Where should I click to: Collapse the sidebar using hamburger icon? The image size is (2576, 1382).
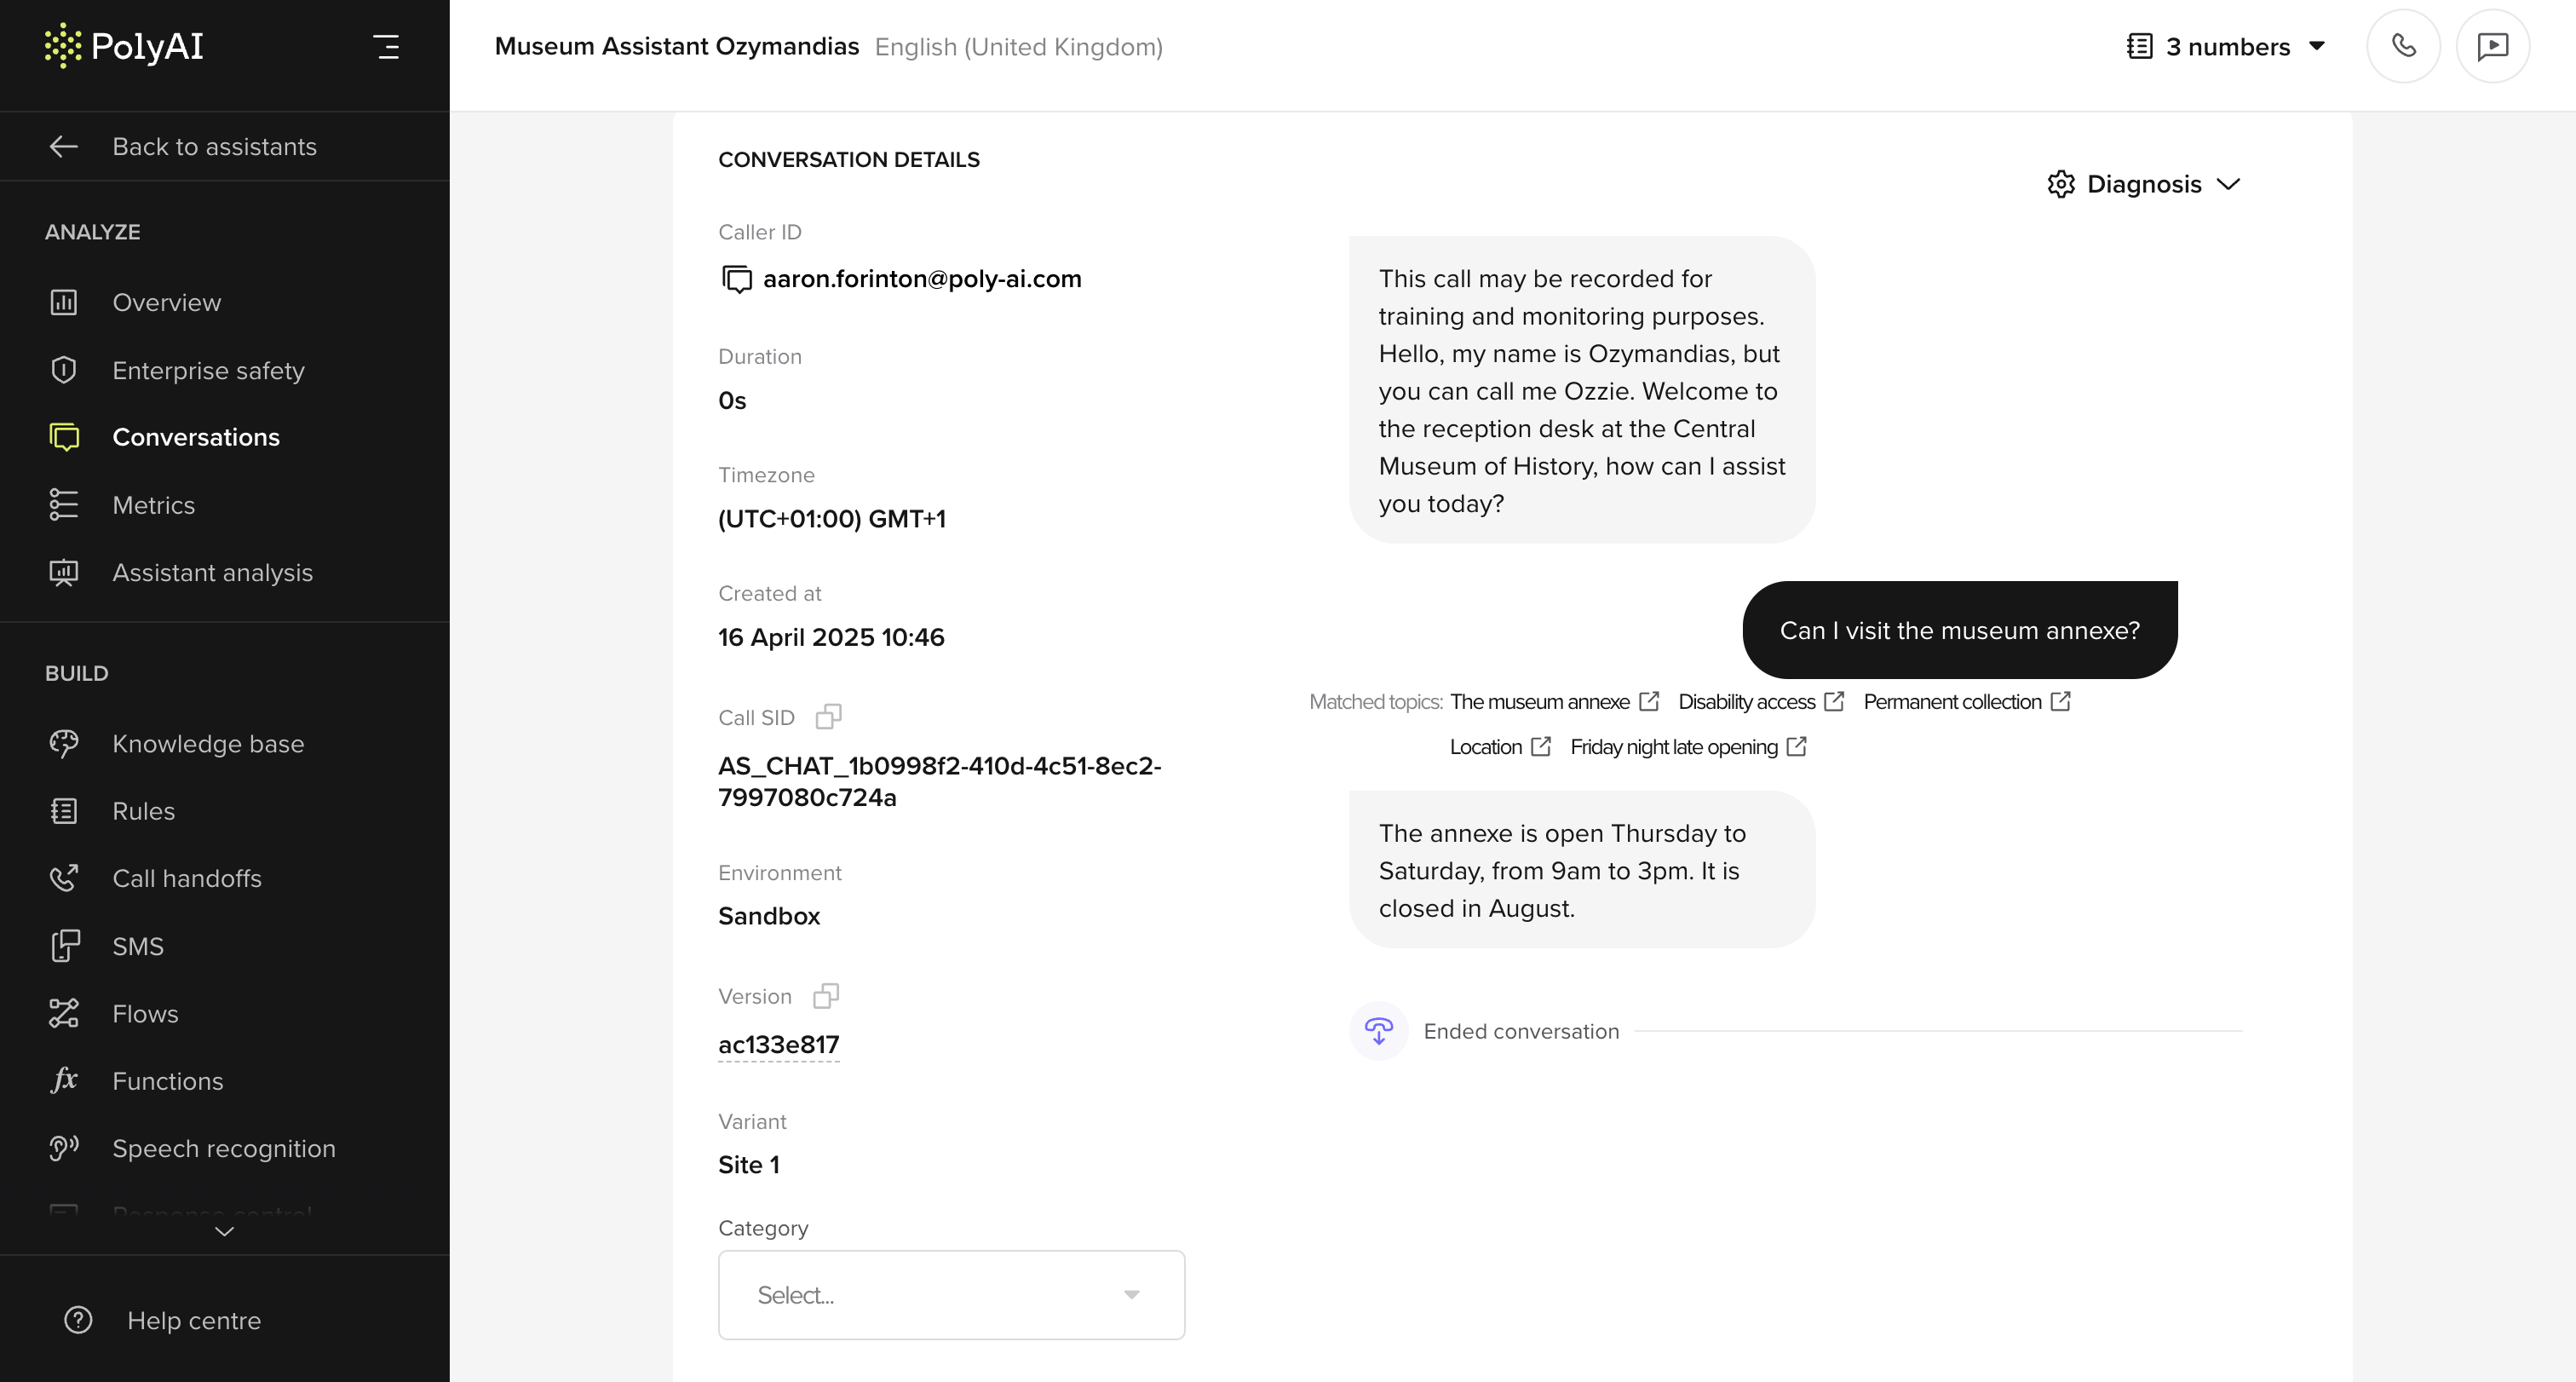[386, 46]
